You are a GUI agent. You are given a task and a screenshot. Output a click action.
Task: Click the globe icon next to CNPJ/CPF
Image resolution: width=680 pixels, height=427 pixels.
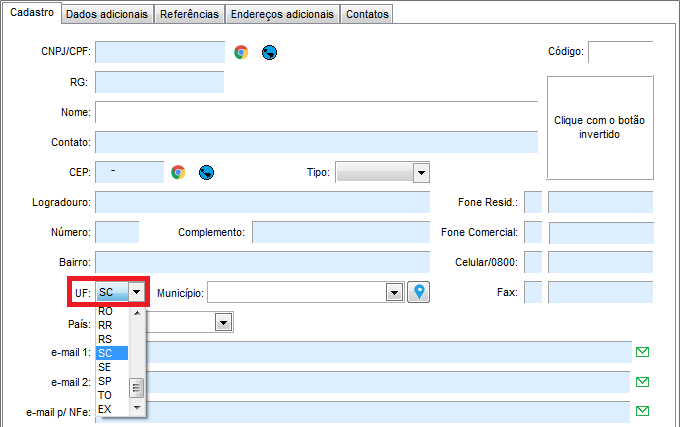coord(268,52)
